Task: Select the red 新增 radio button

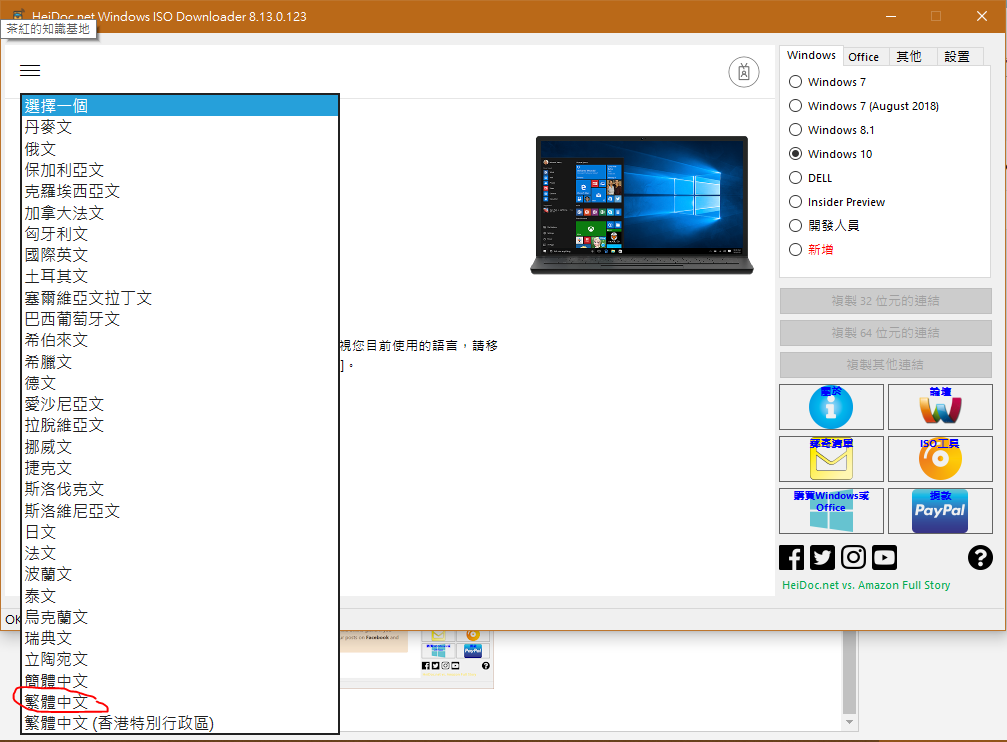Action: click(x=795, y=249)
